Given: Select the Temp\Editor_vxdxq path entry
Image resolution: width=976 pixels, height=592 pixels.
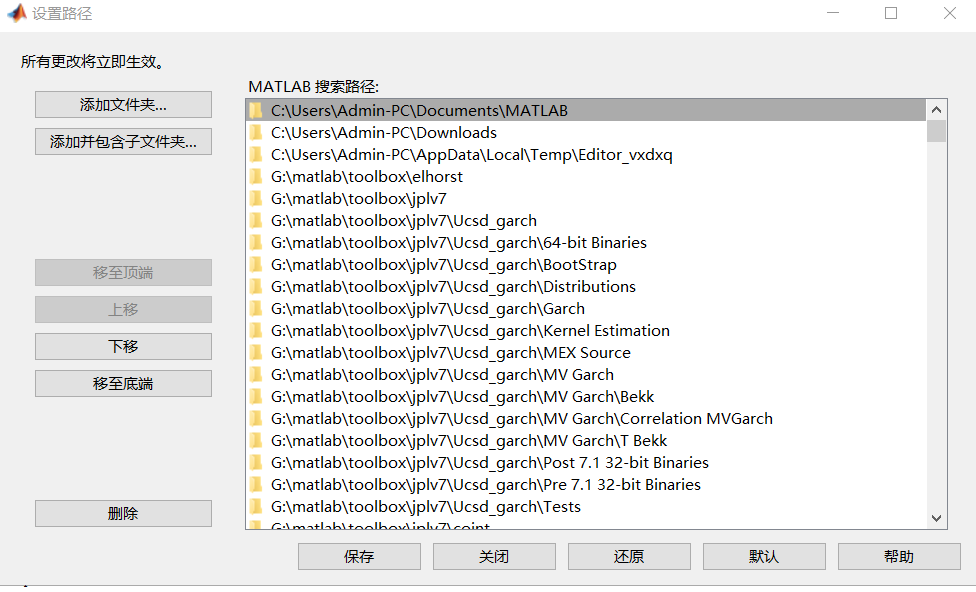Looking at the screenshot, I should 586,154.
